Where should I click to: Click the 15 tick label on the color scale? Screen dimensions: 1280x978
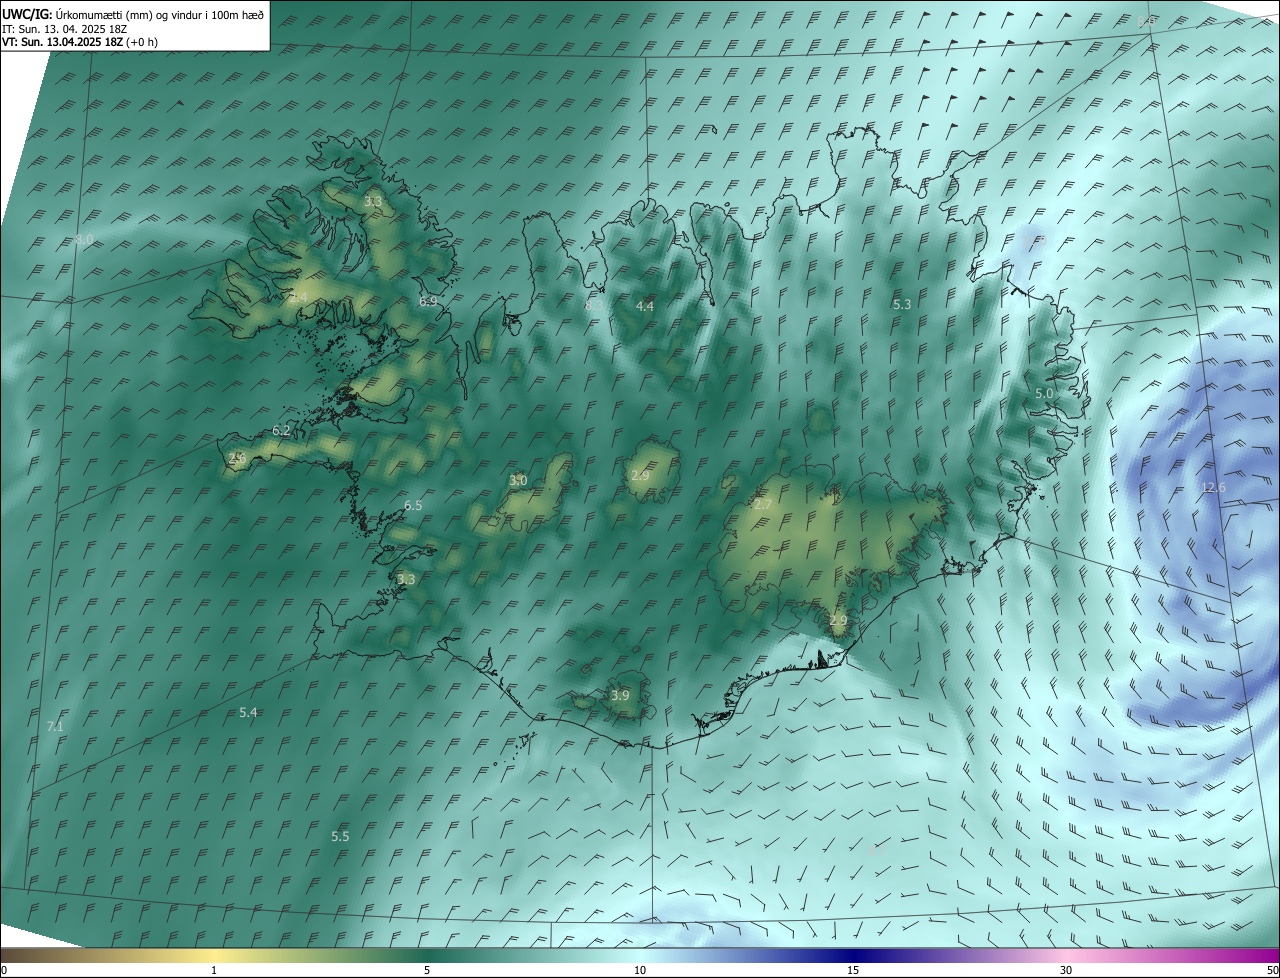point(853,970)
